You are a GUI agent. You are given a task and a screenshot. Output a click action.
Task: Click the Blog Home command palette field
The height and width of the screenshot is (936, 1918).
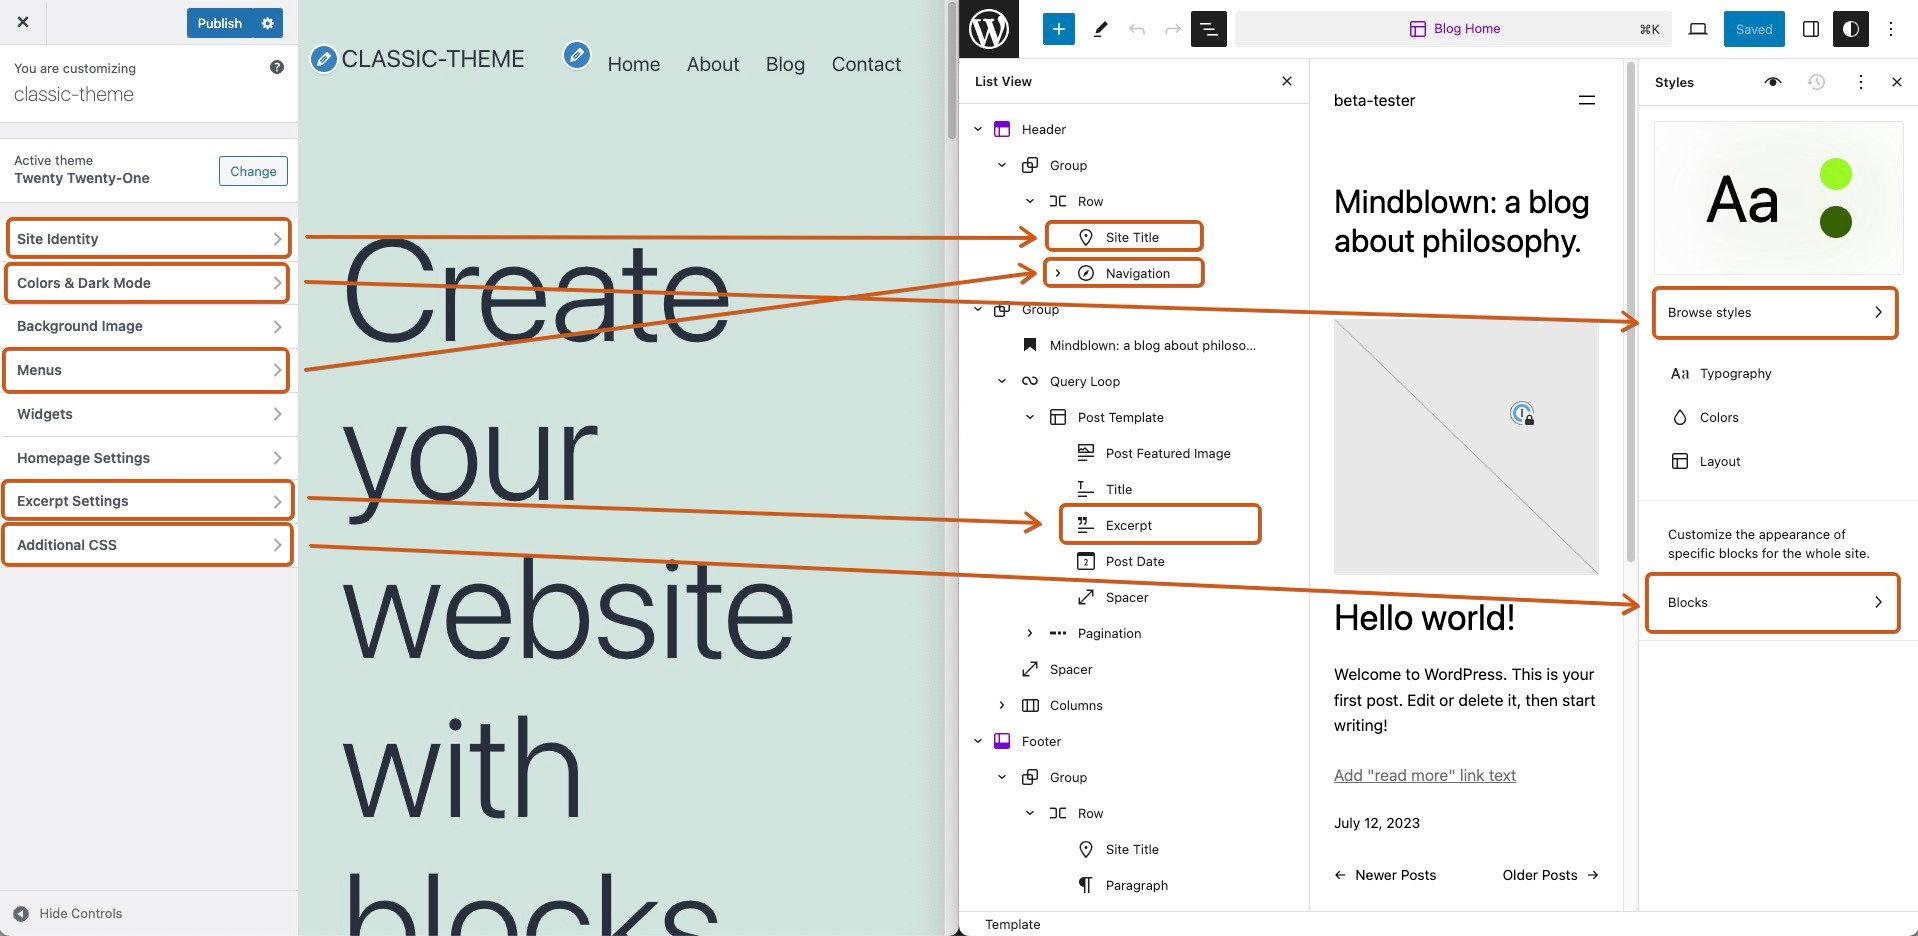tap(1453, 29)
